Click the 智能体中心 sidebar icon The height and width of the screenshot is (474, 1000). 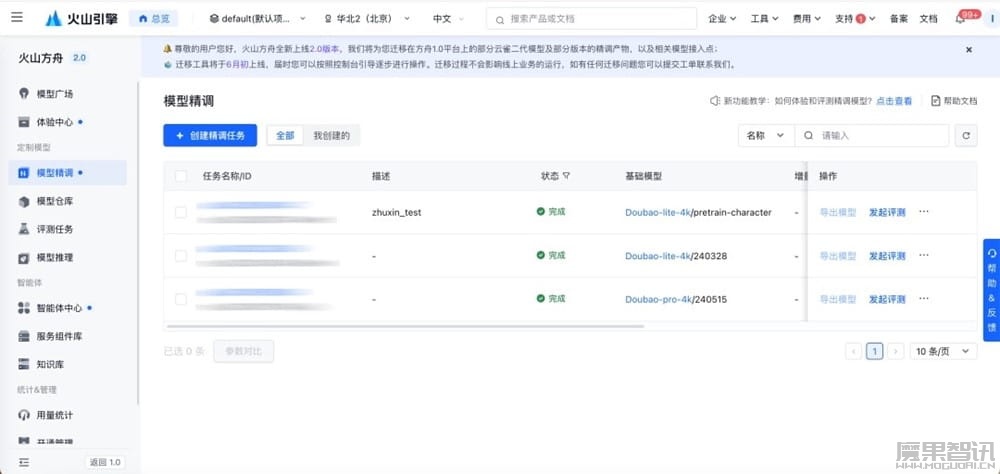(x=24, y=308)
